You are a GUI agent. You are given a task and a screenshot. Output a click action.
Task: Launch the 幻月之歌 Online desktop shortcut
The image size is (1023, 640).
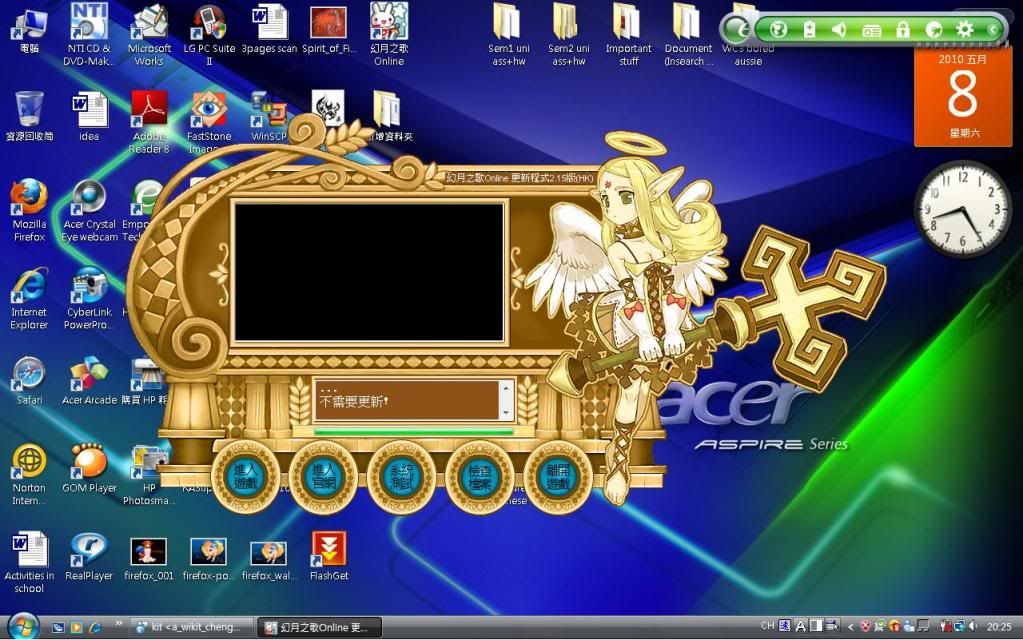click(x=389, y=35)
